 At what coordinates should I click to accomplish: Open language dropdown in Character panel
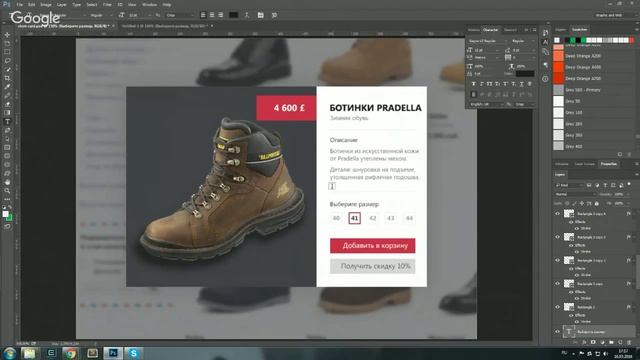click(x=487, y=104)
